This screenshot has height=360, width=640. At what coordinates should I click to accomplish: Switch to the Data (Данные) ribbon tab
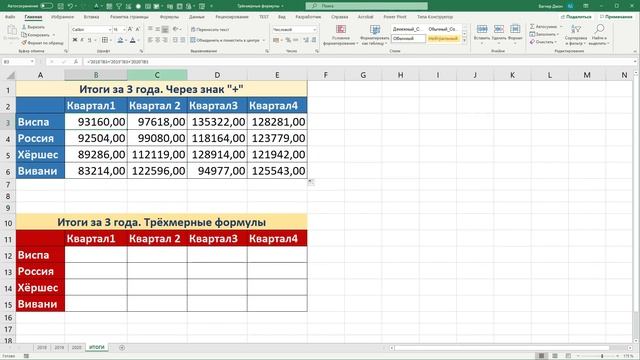point(197,17)
